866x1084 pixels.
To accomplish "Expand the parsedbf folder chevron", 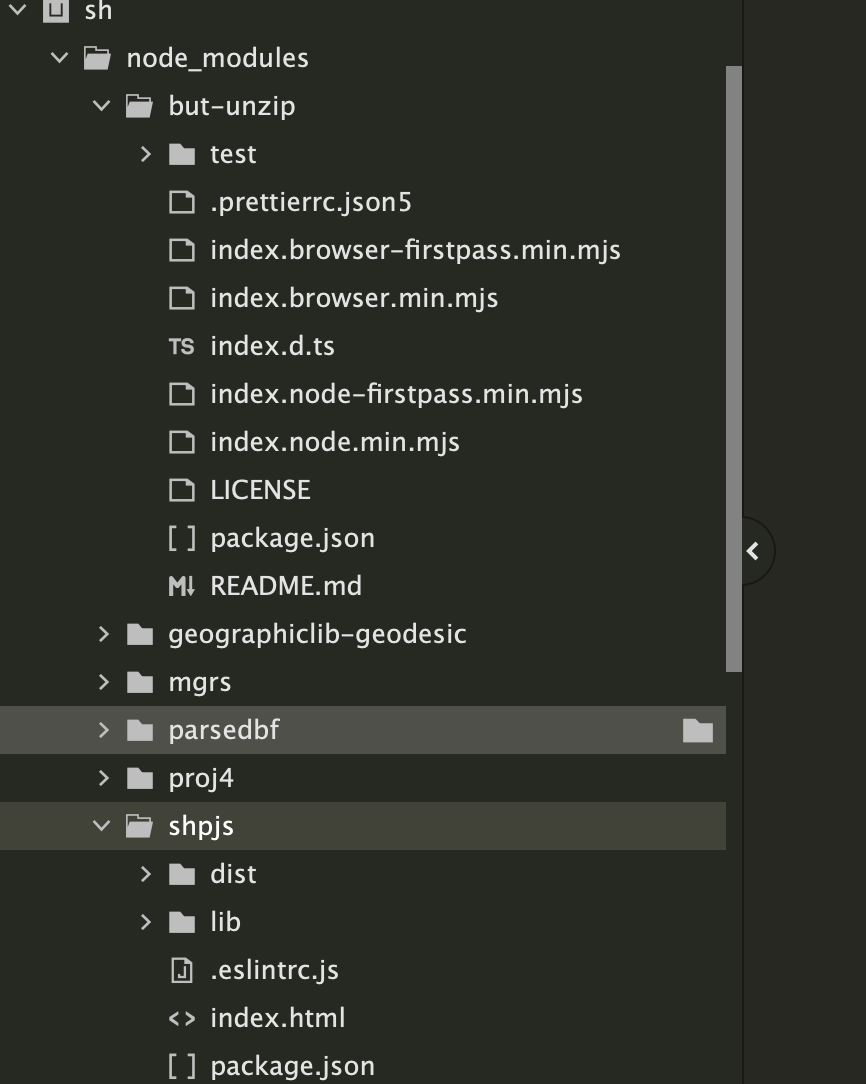I will tap(104, 730).
